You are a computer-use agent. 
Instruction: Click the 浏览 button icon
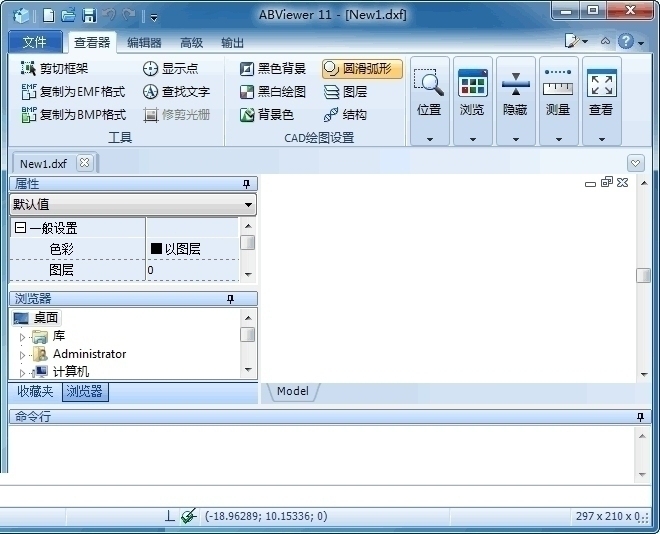pyautogui.click(x=473, y=83)
